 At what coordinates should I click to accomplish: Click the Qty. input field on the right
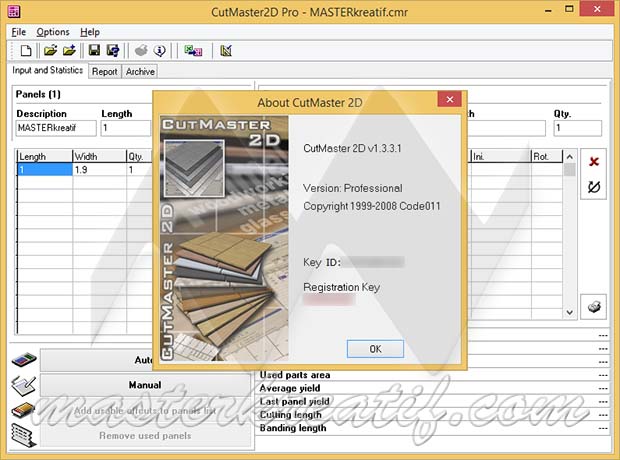point(578,128)
